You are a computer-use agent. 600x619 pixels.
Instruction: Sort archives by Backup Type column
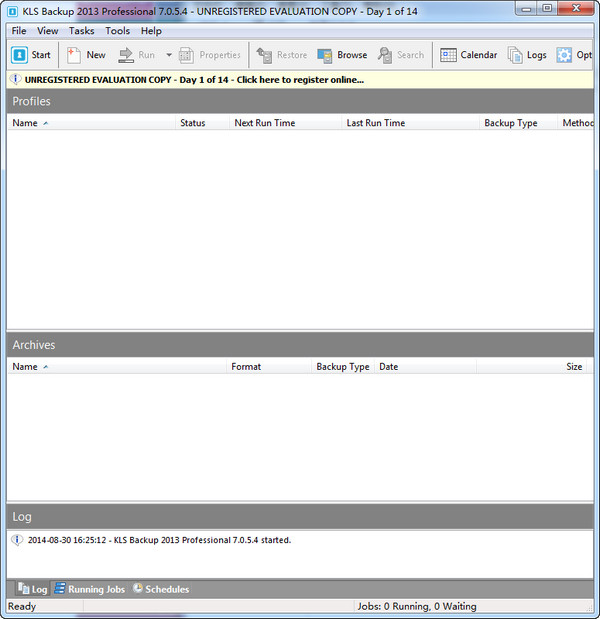click(x=343, y=366)
